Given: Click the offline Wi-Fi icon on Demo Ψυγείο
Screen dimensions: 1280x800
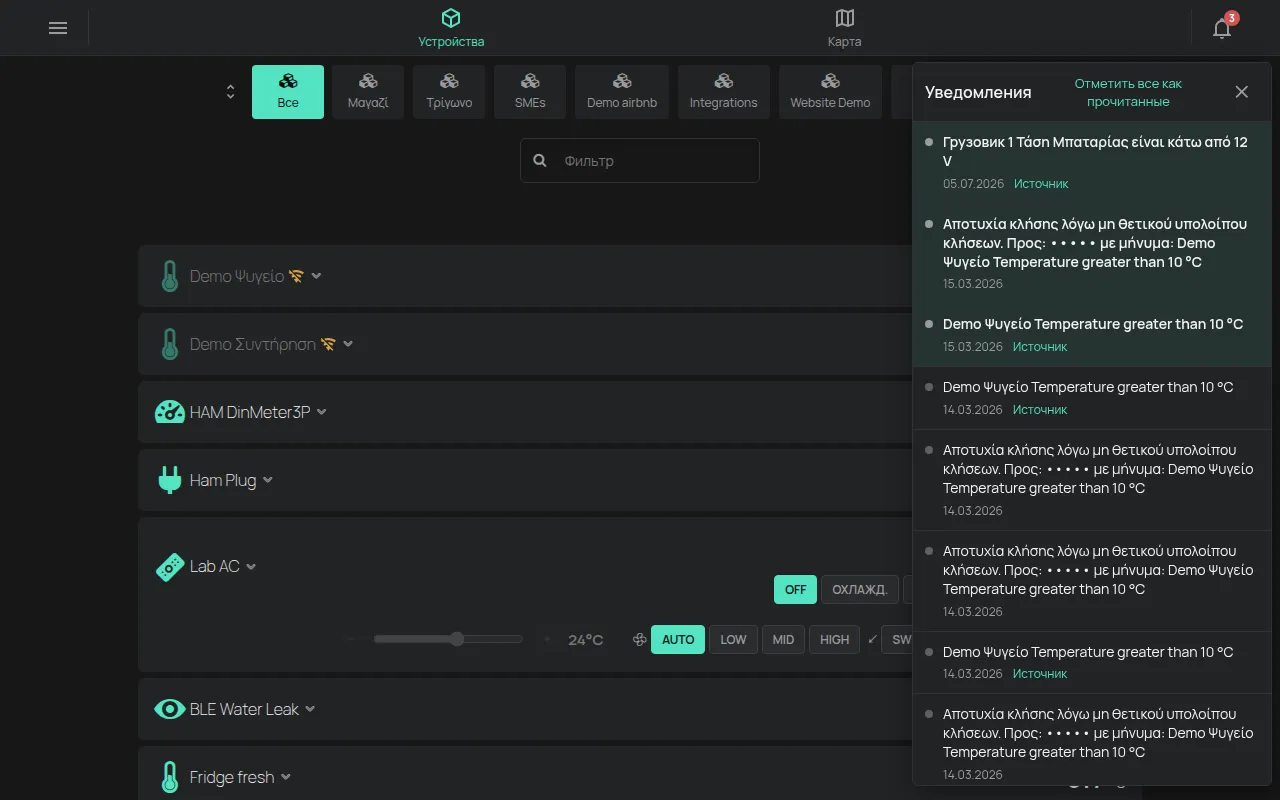Looking at the screenshot, I should point(296,276).
